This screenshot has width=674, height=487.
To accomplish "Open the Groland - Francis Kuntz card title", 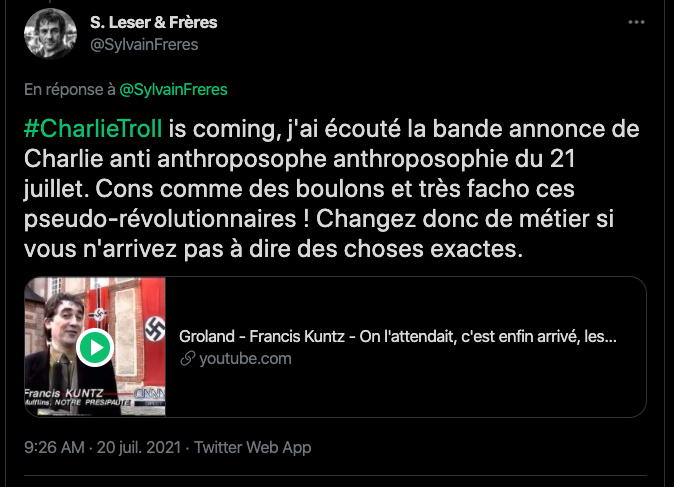I will coord(397,337).
